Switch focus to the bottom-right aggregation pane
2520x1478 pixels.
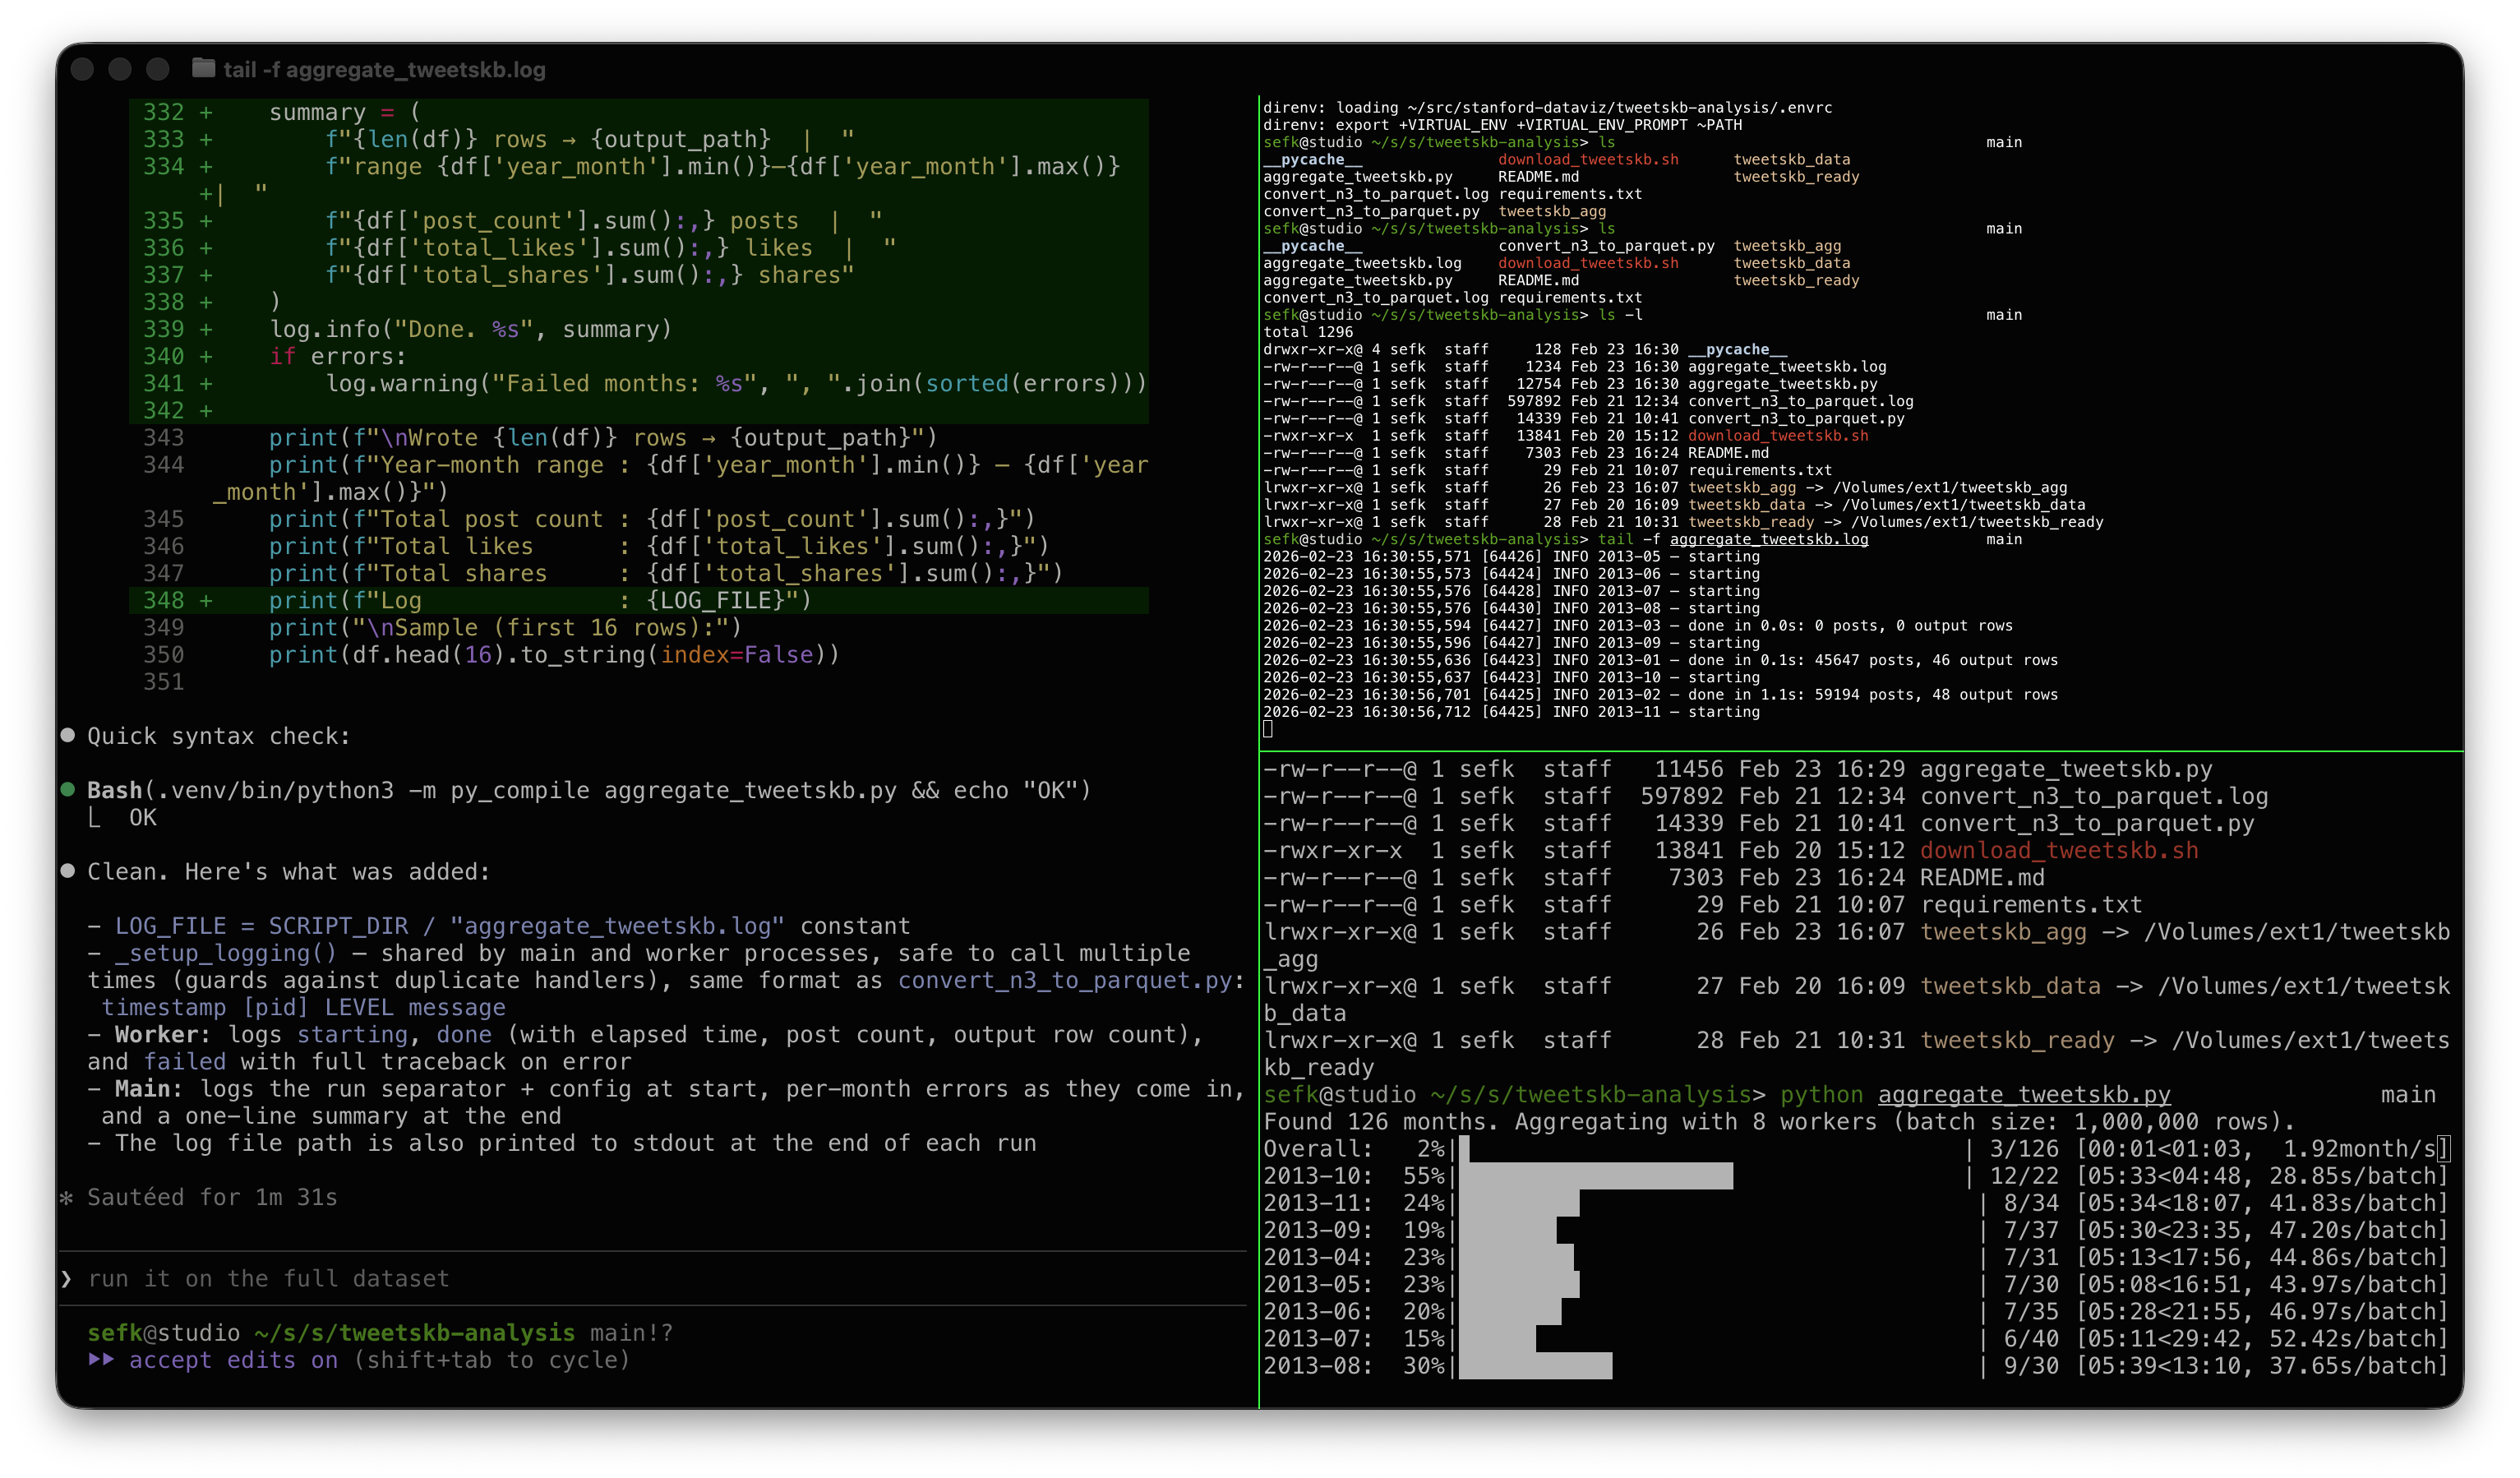coord(1800,1250)
